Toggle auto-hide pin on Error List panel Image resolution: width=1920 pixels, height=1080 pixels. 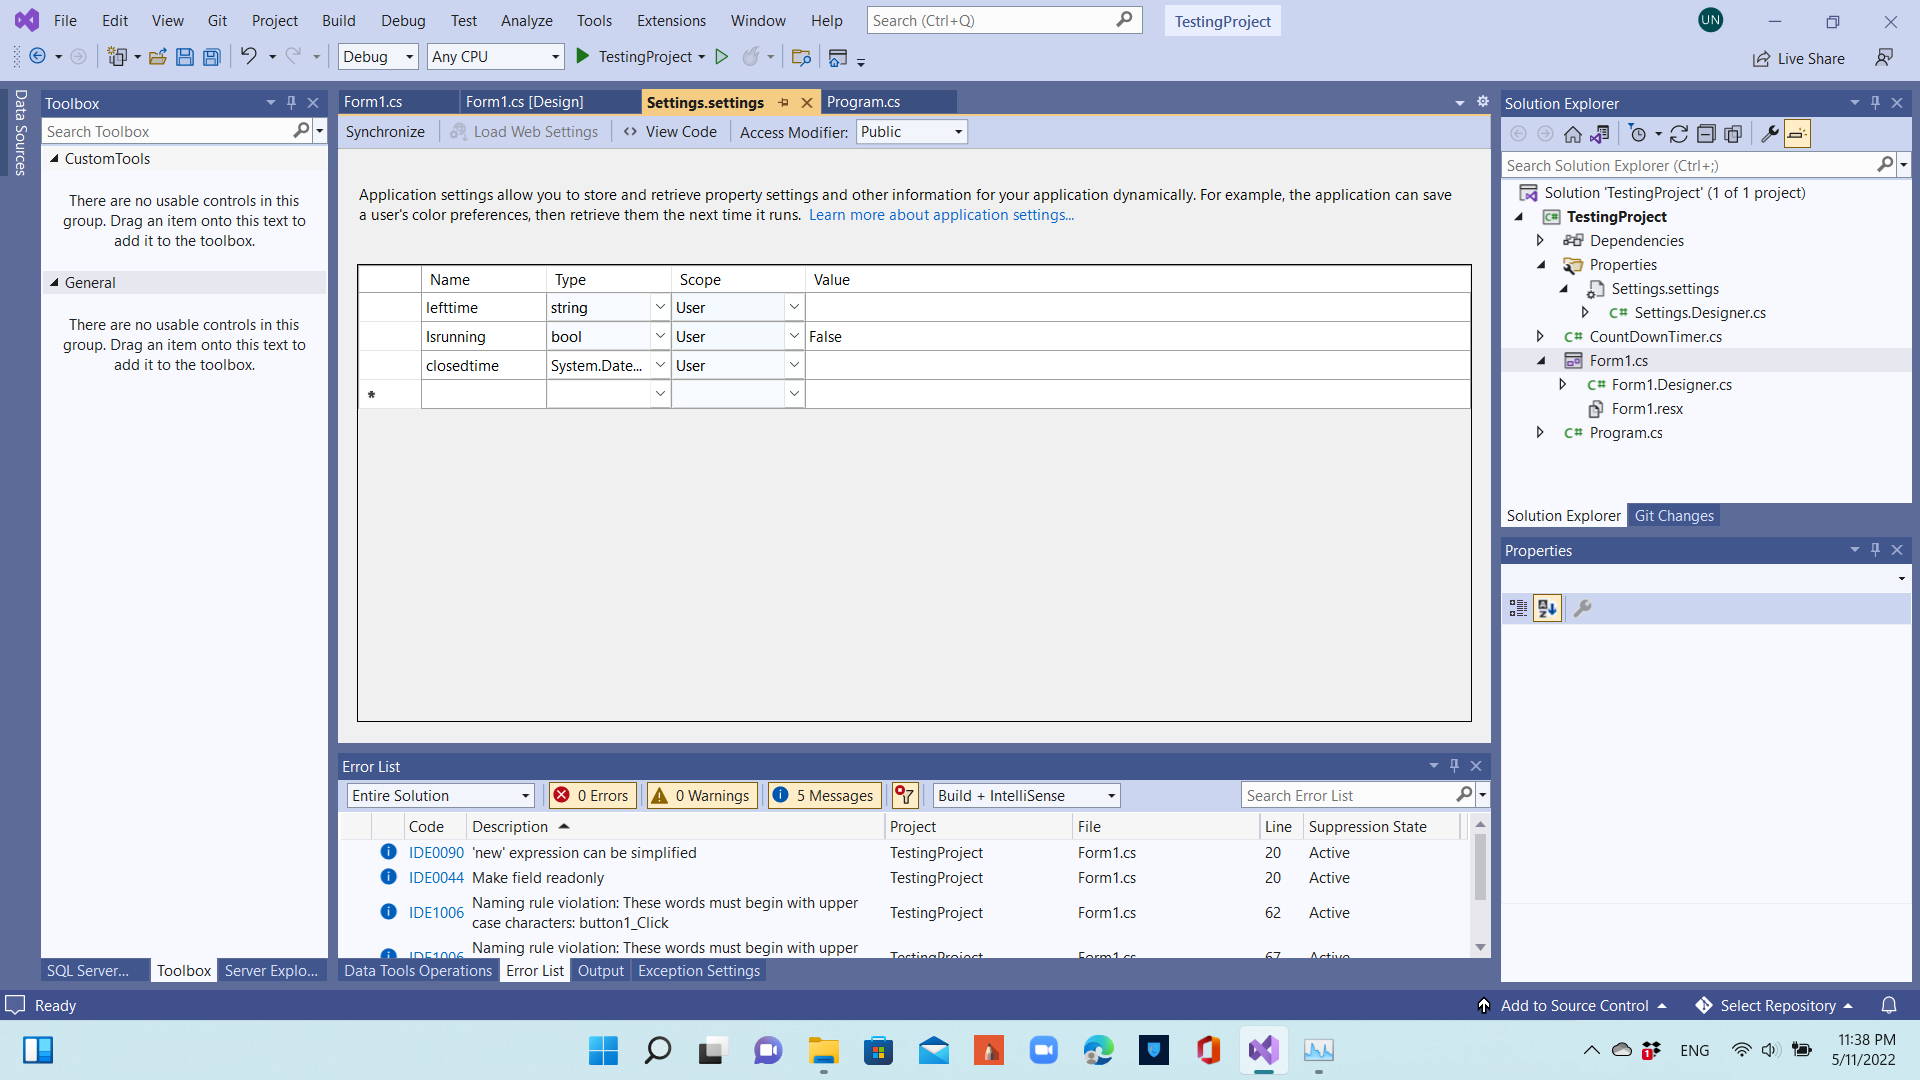tap(1454, 766)
